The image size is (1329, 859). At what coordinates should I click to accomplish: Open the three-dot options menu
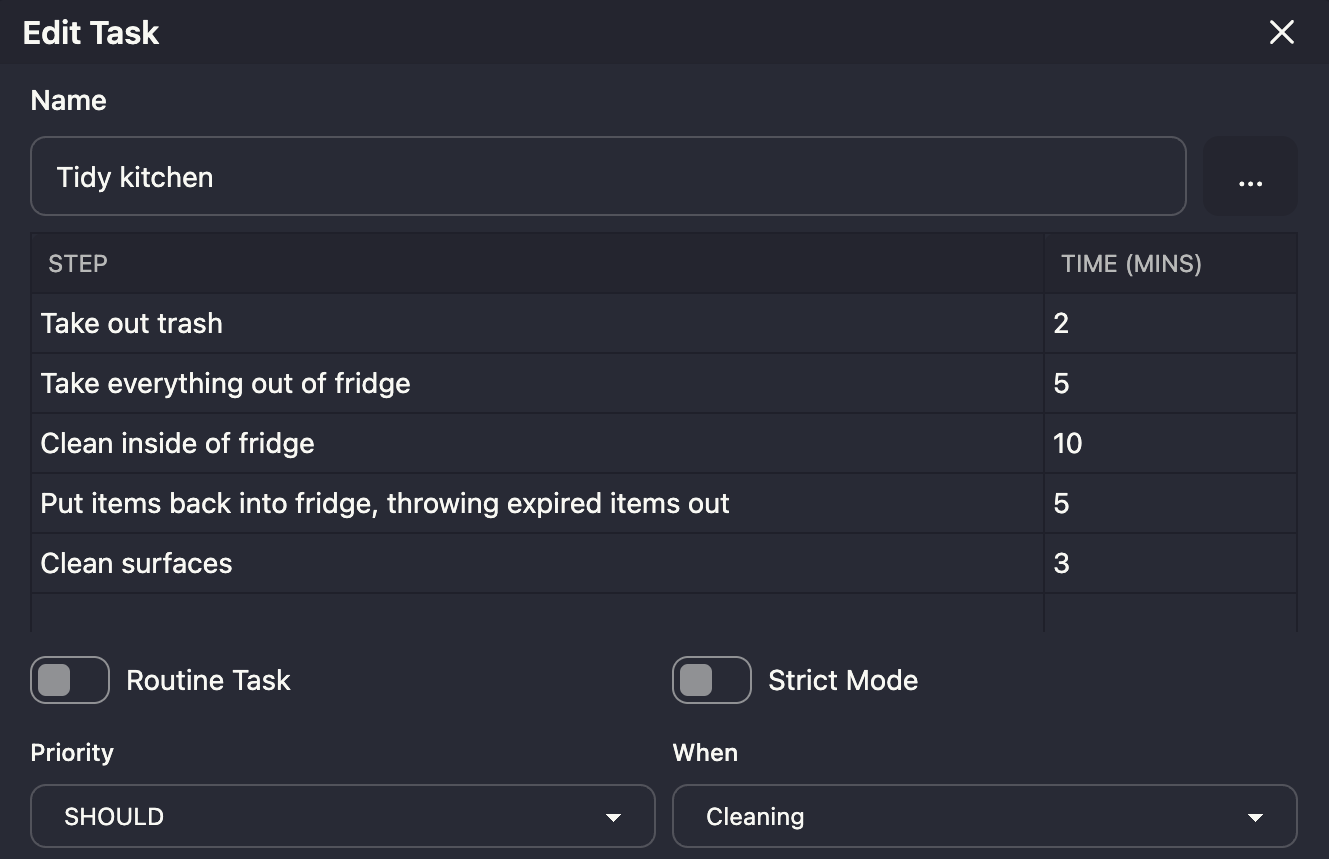point(1250,177)
